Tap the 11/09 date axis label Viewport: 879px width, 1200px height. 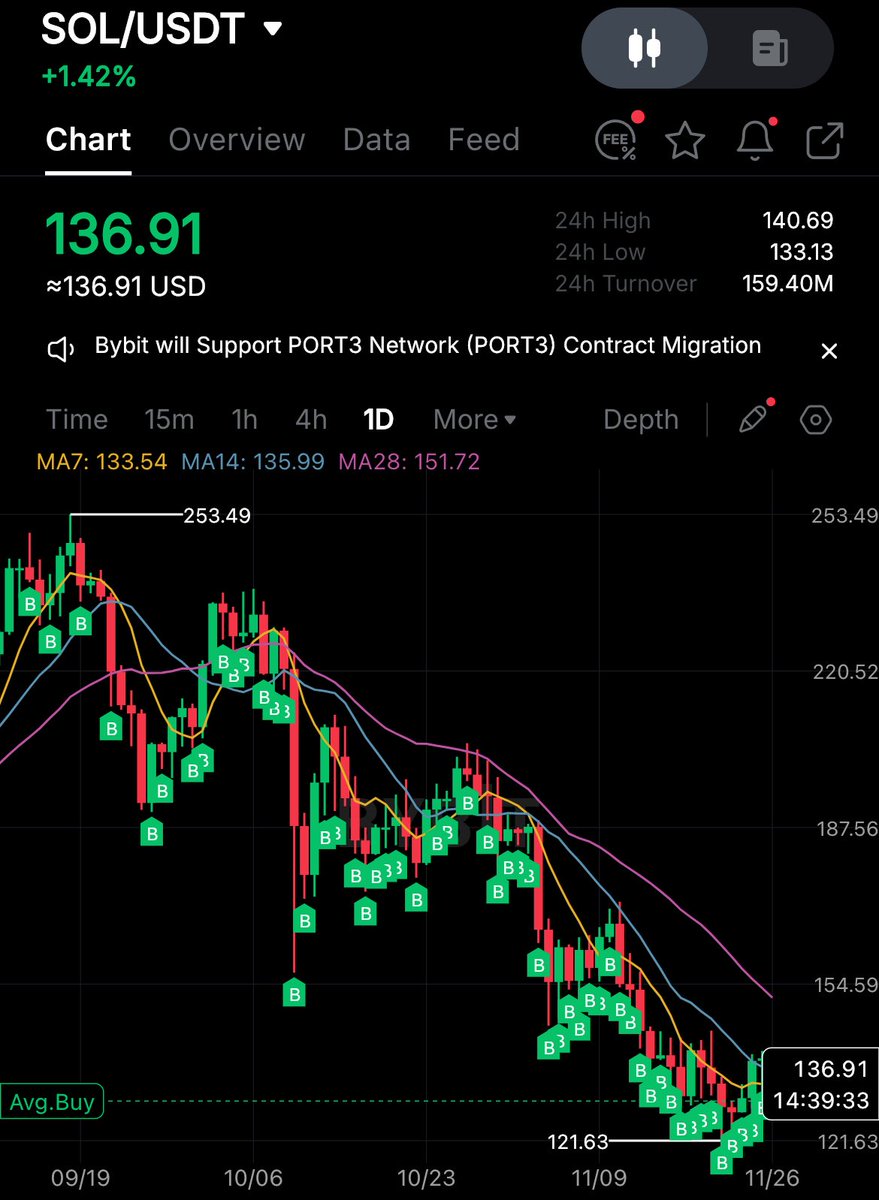598,1176
